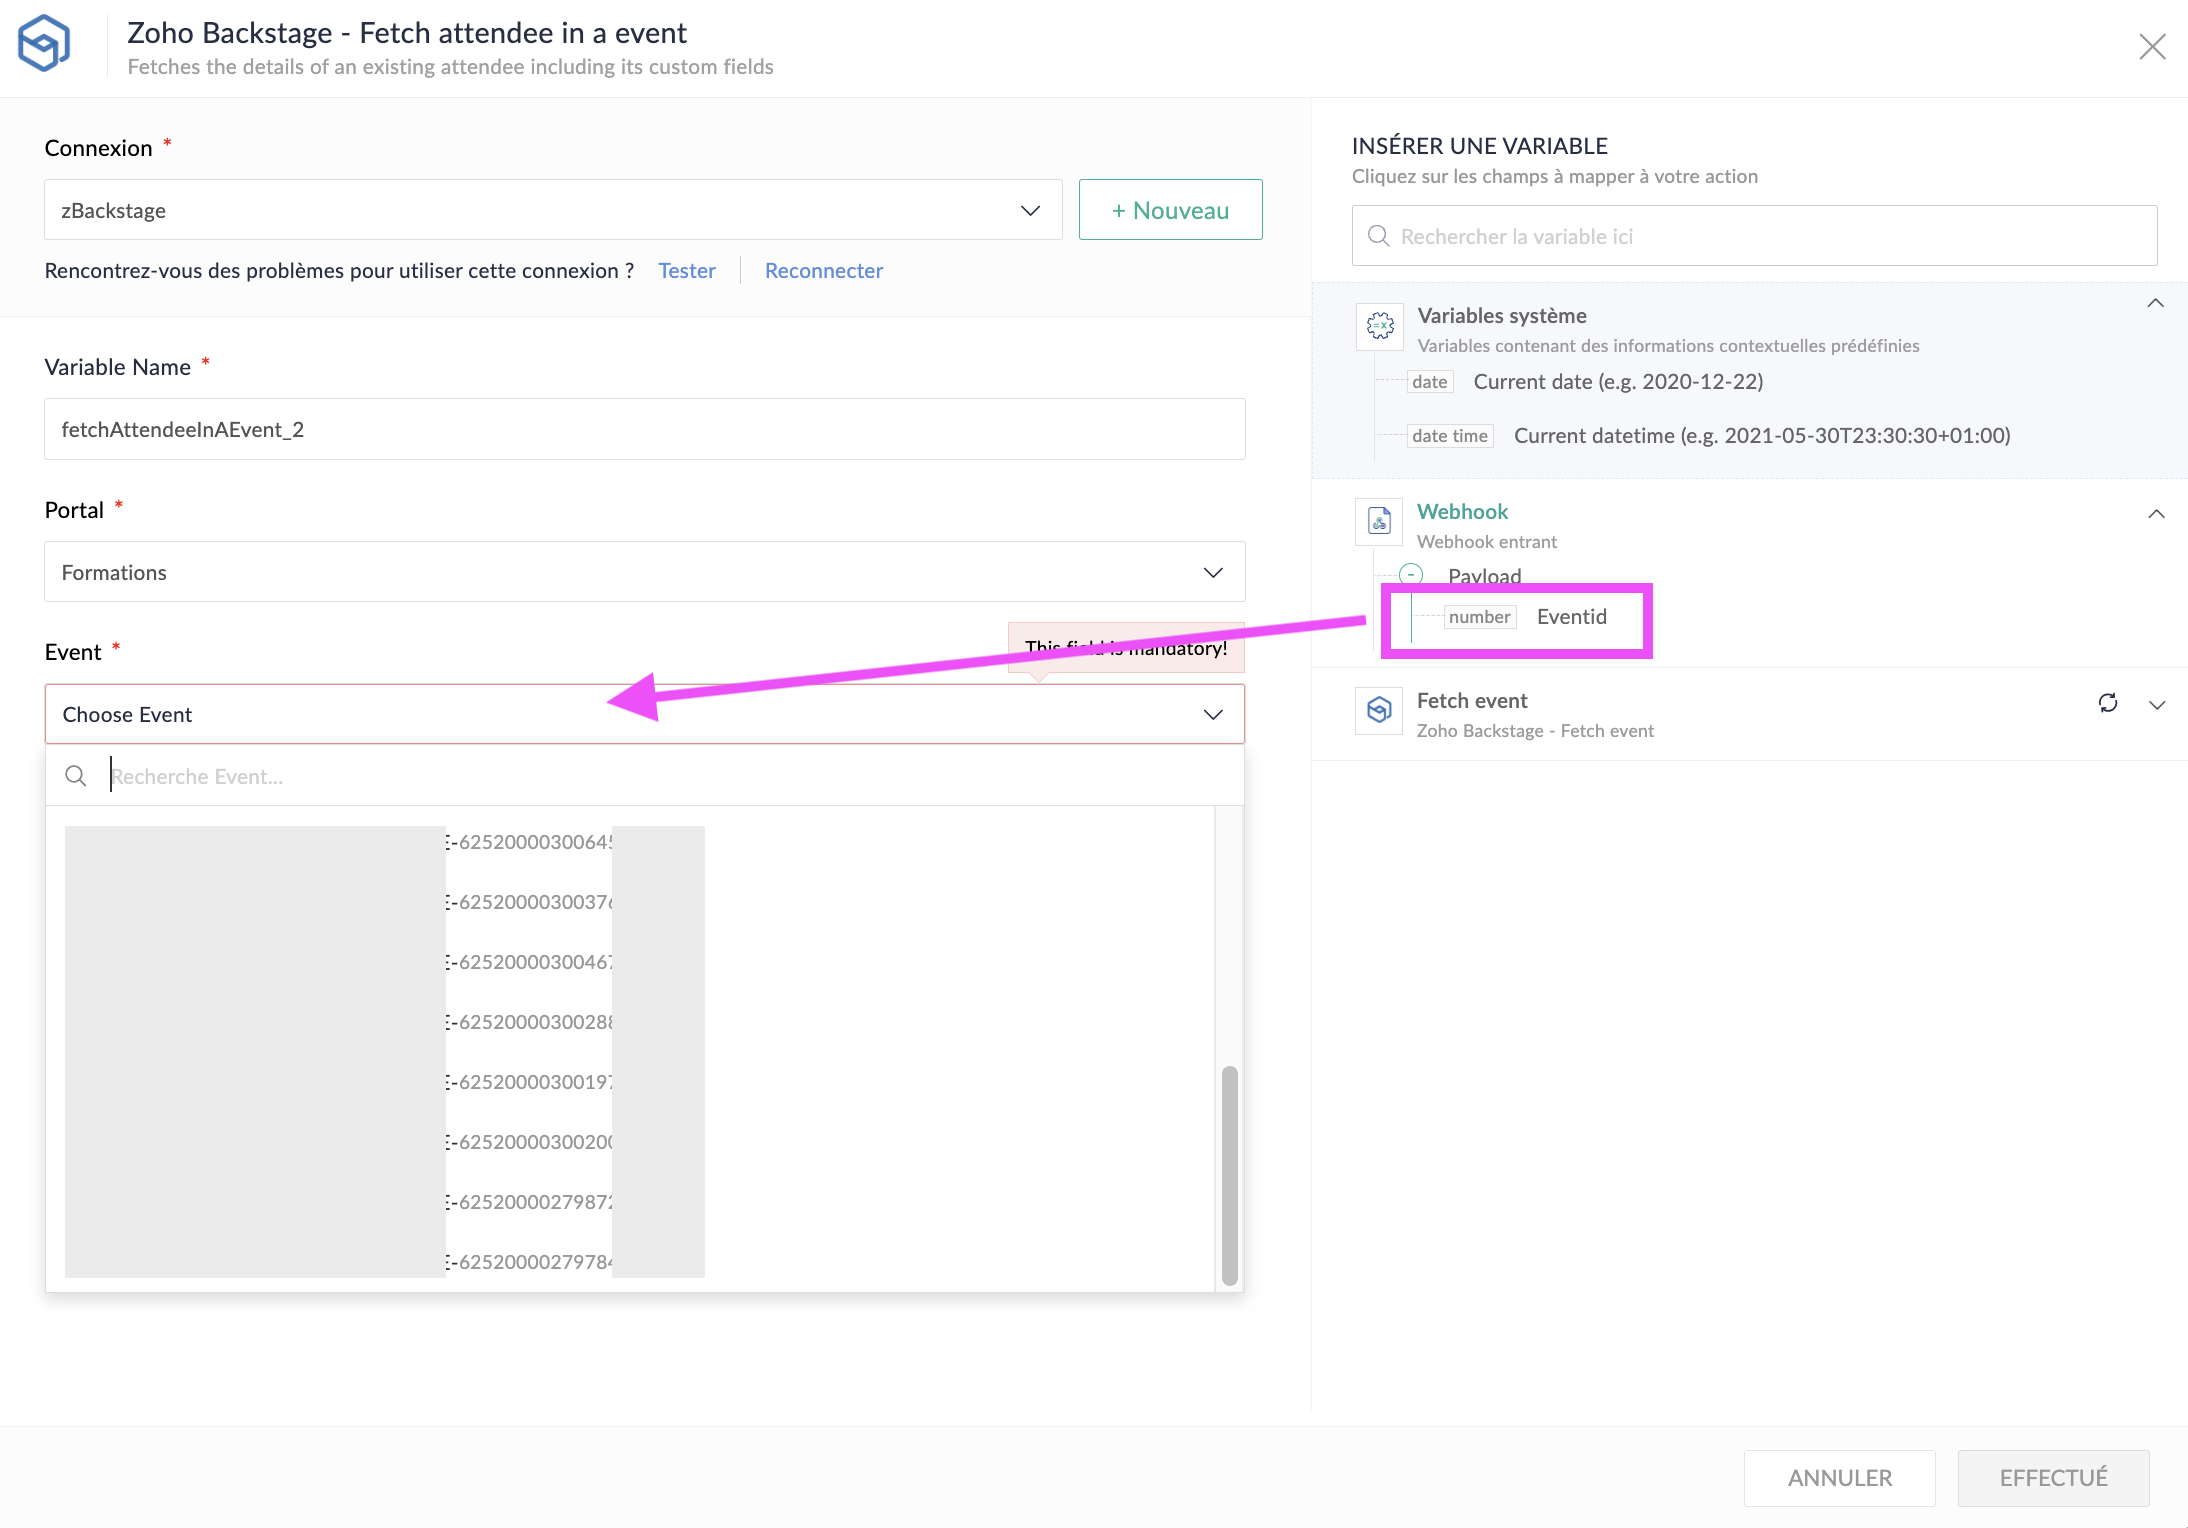
Task: Toggle the Choose Event dropdown
Action: [1213, 714]
